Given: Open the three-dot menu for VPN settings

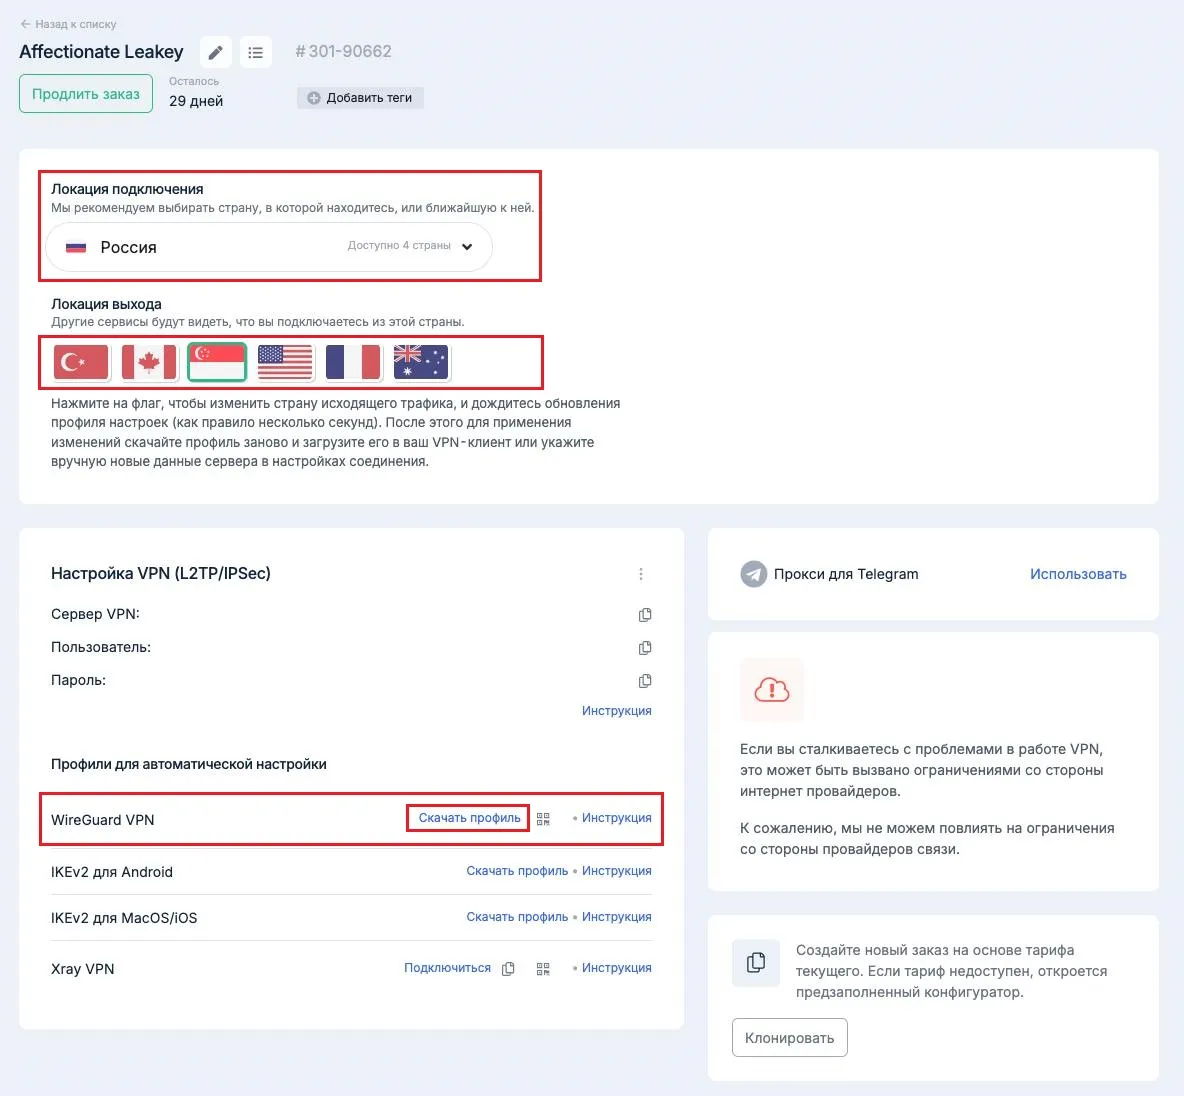Looking at the screenshot, I should pos(641,574).
